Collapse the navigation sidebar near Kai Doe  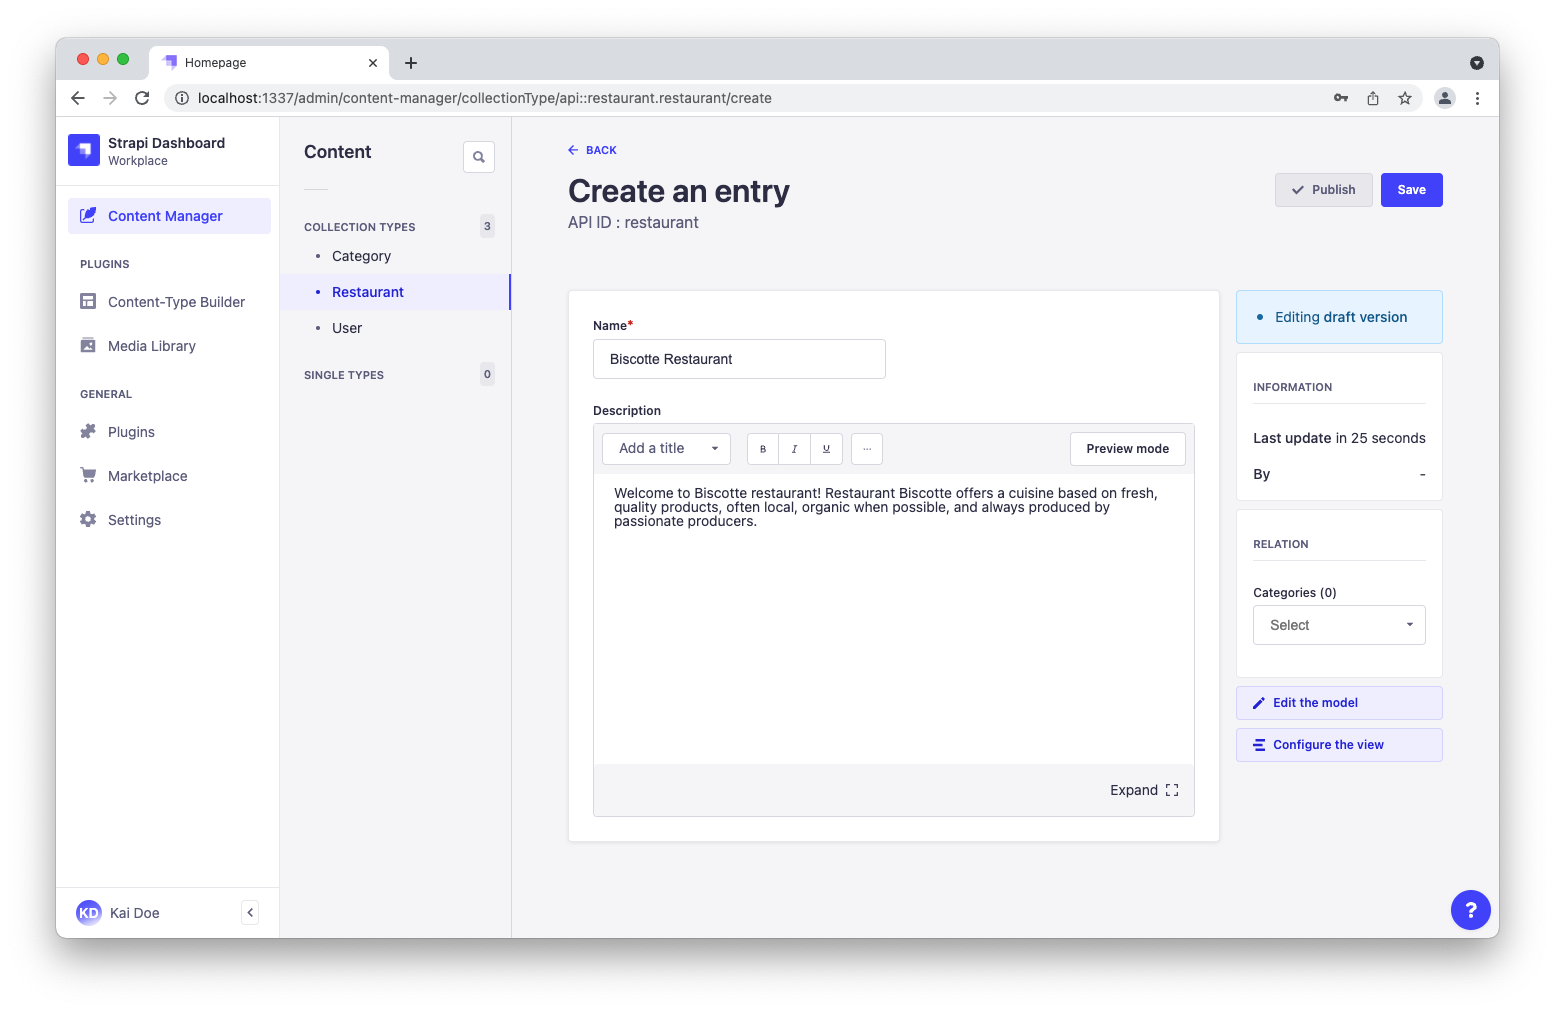point(249,912)
